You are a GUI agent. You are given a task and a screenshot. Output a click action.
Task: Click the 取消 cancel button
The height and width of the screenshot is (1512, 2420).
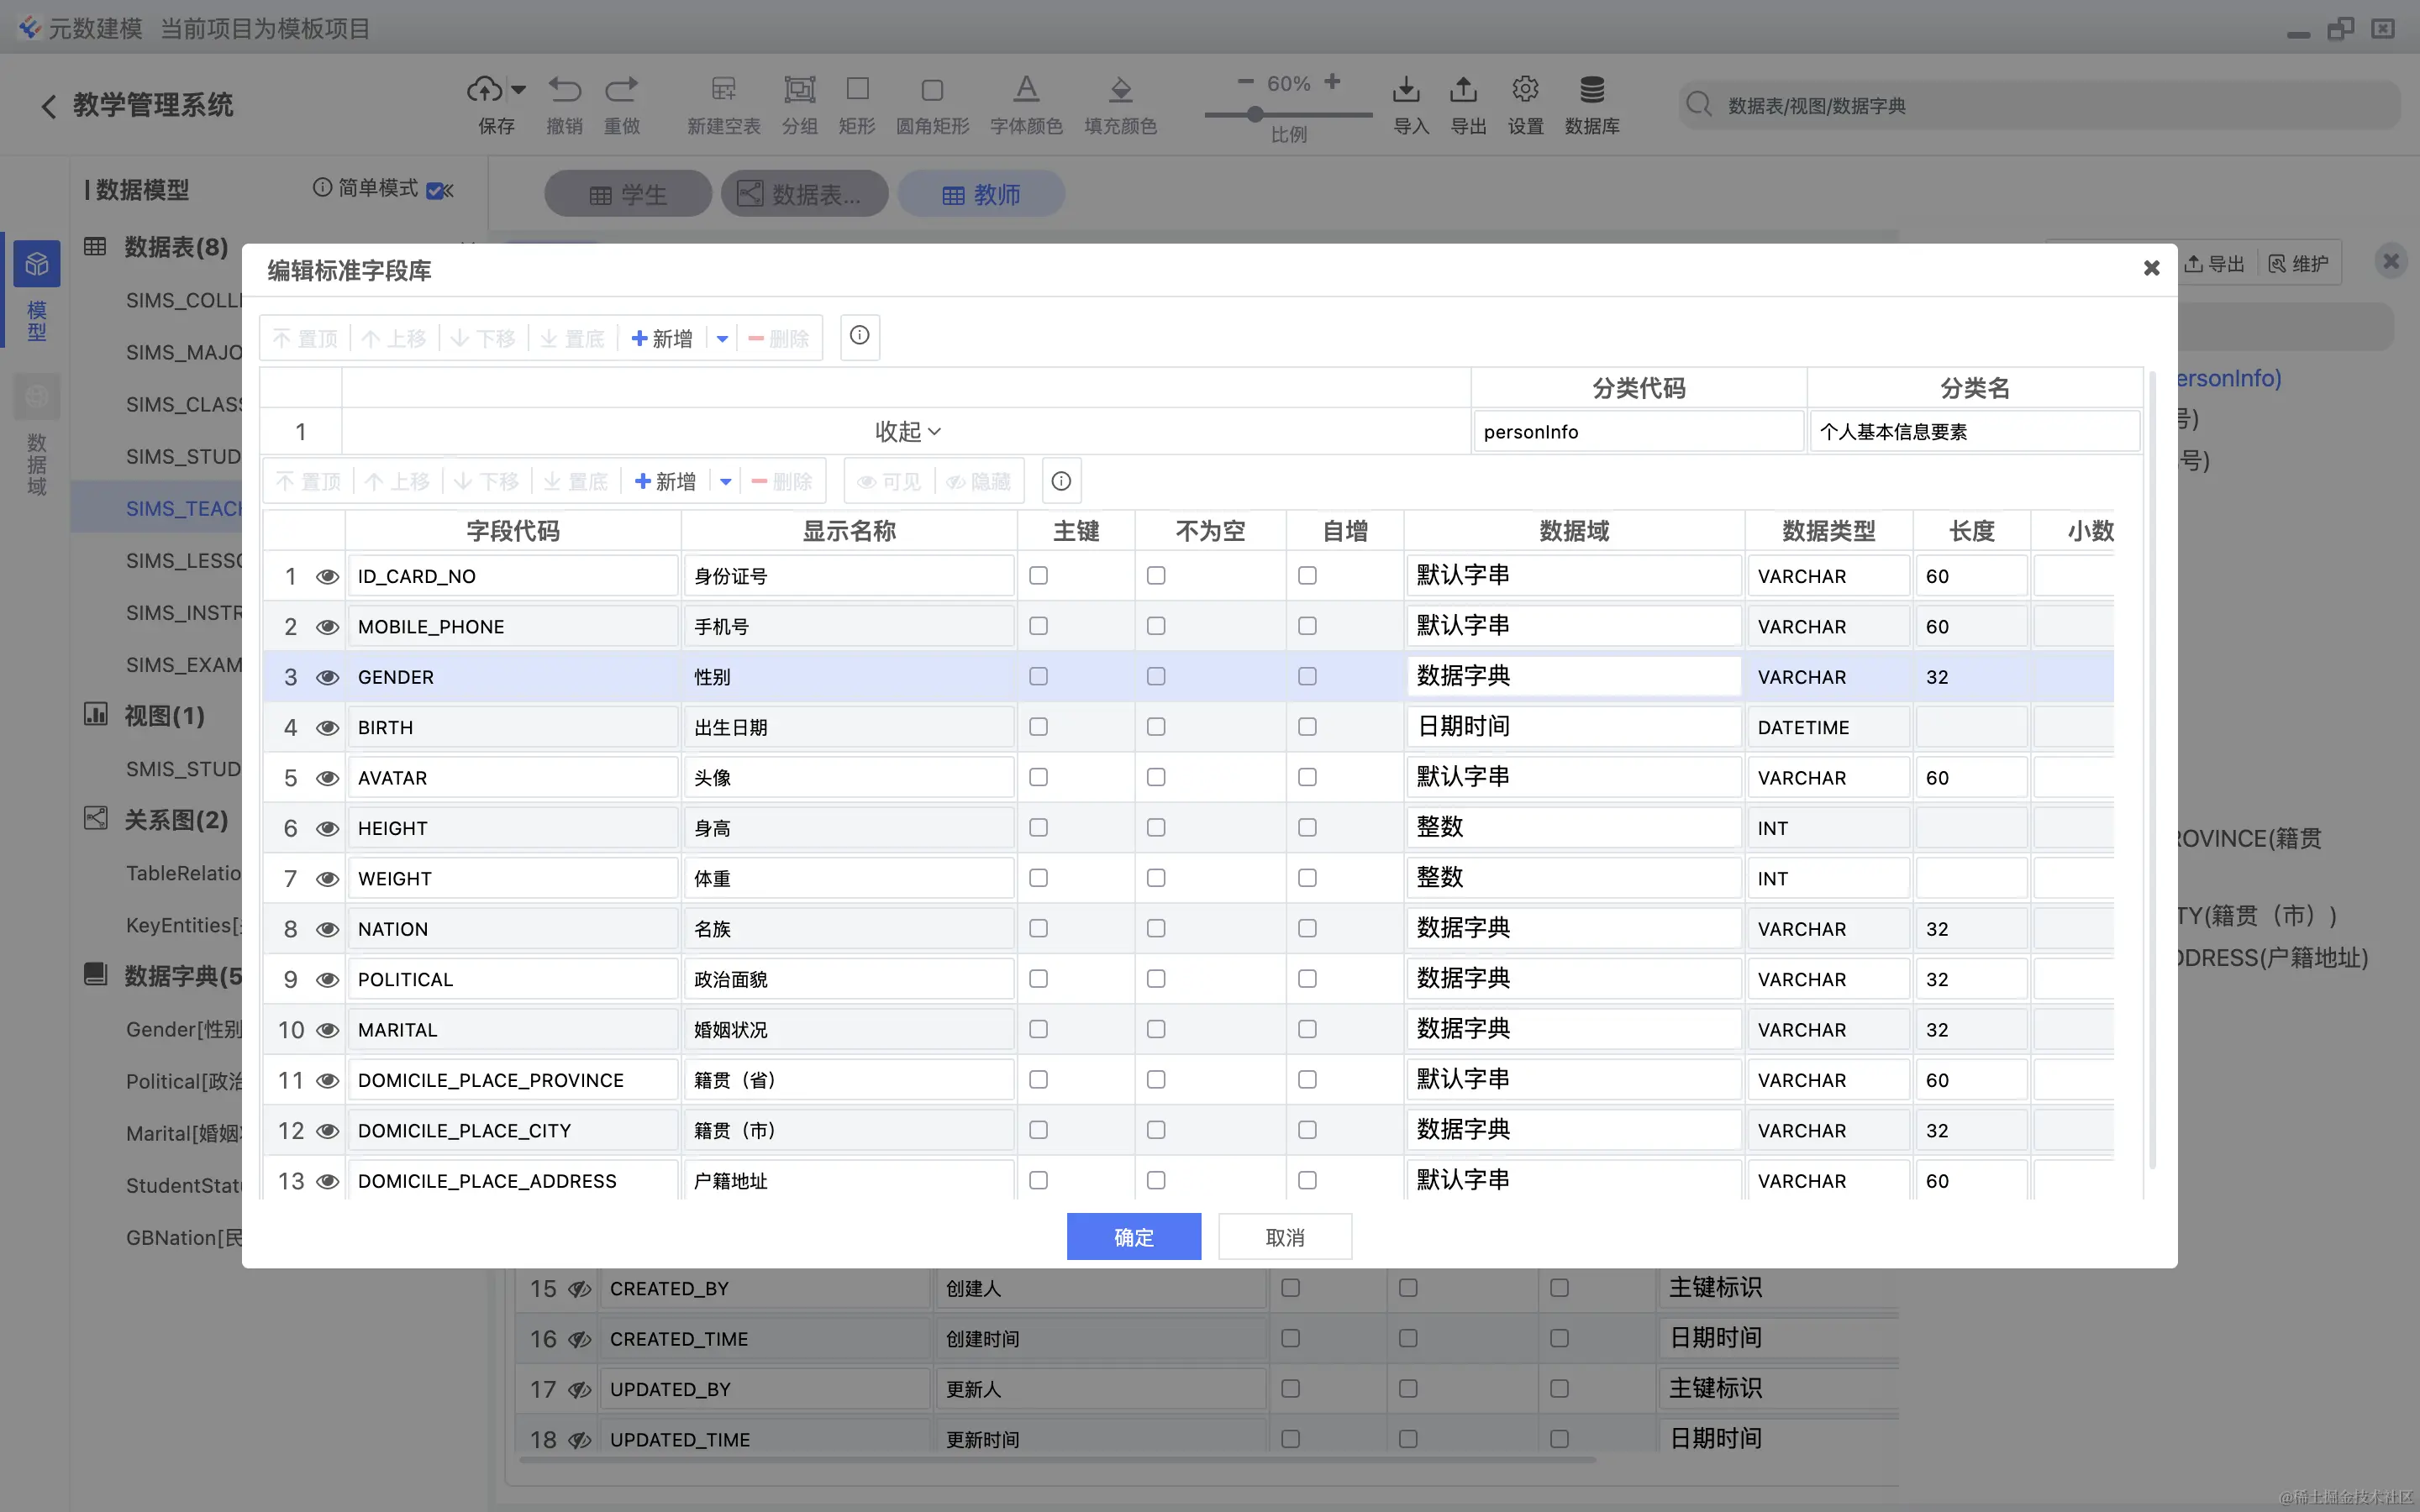pyautogui.click(x=1284, y=1237)
